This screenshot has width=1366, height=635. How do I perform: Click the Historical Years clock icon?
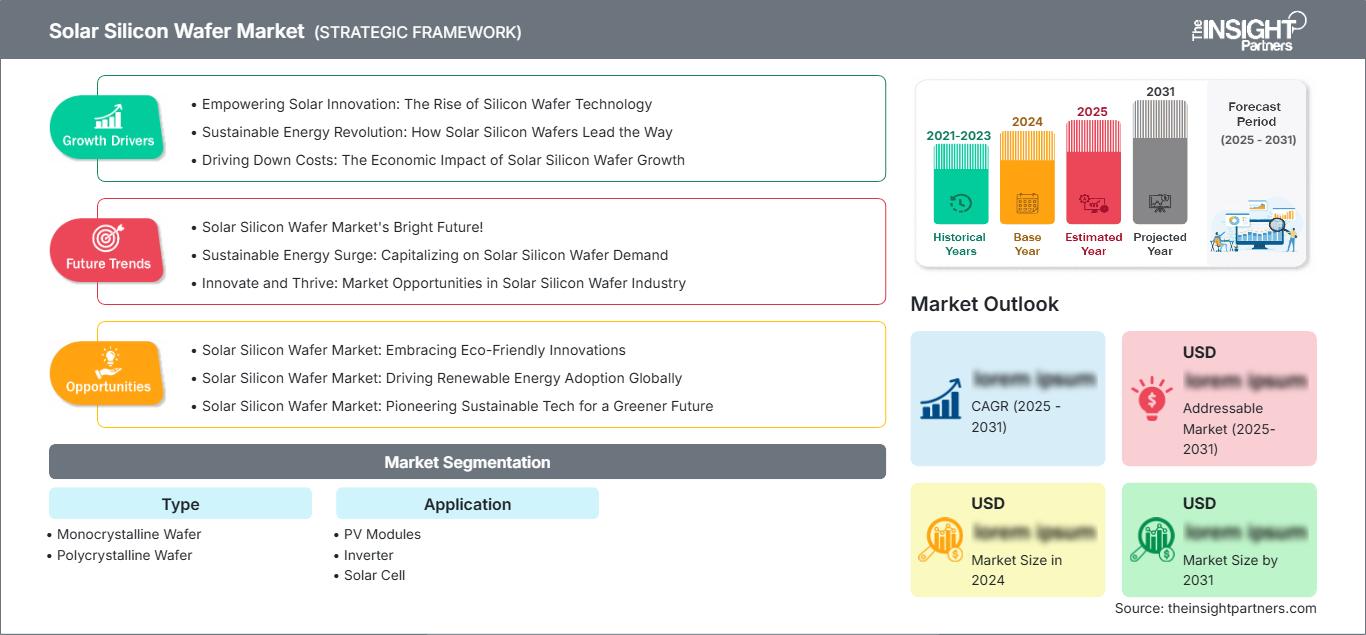960,203
